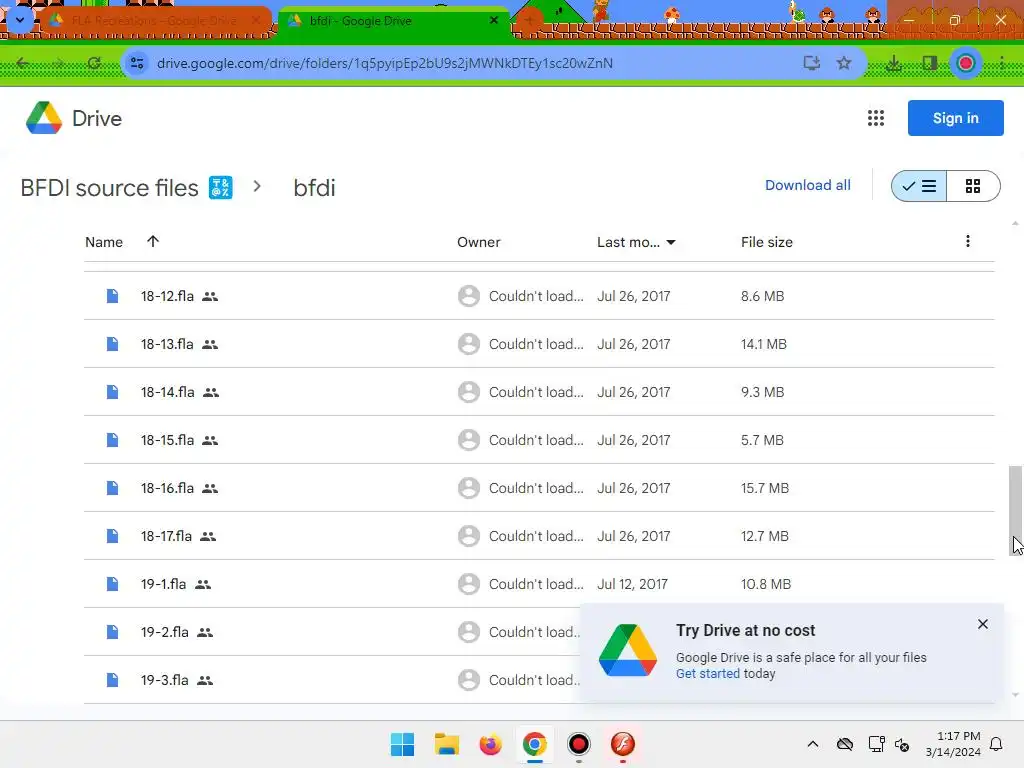Dismiss the Try Drive at no cost popup
This screenshot has height=768, width=1024.
click(983, 624)
